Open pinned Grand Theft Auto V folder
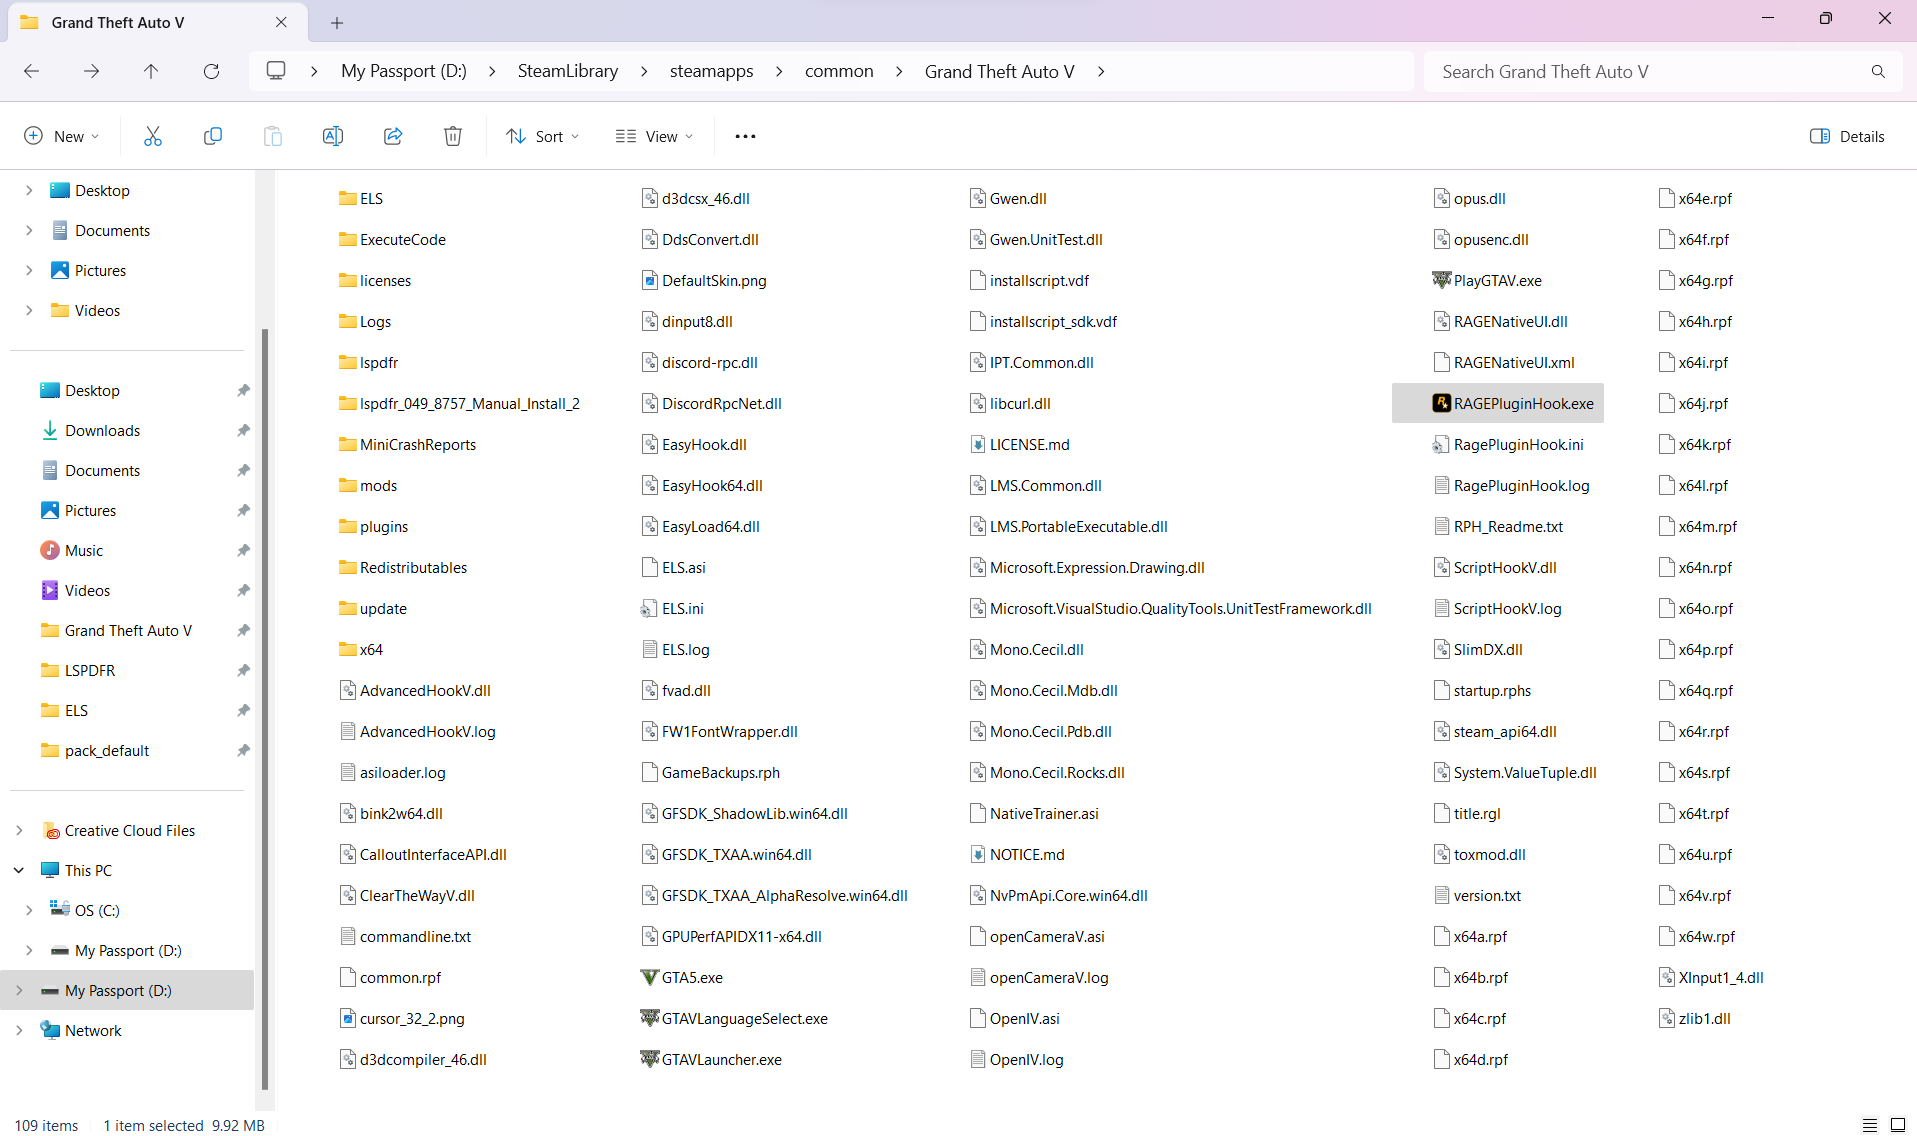The width and height of the screenshot is (1917, 1136). tap(128, 630)
